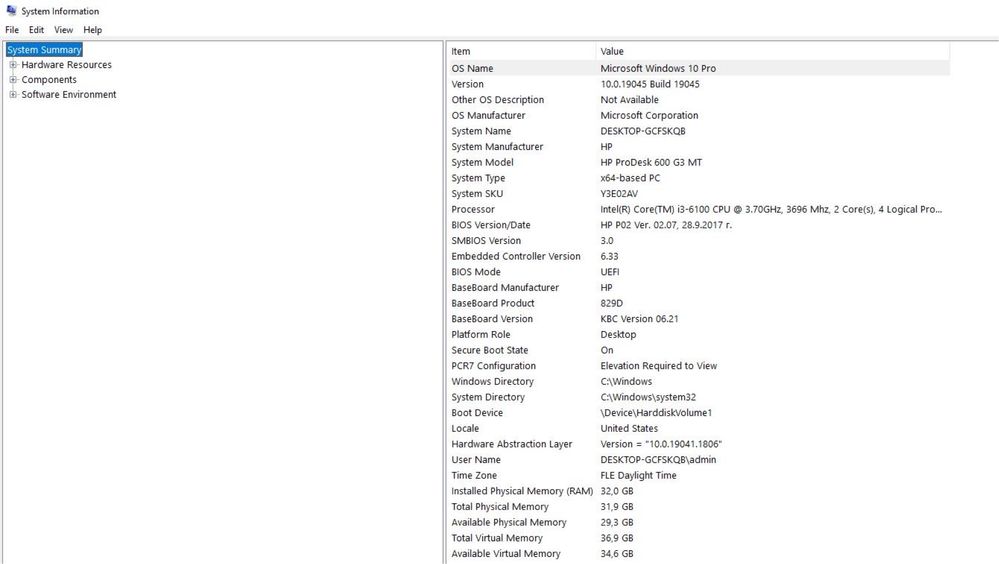999x564 pixels.
Task: Click value \Device\HarddiskVolume1
Action: coord(656,413)
